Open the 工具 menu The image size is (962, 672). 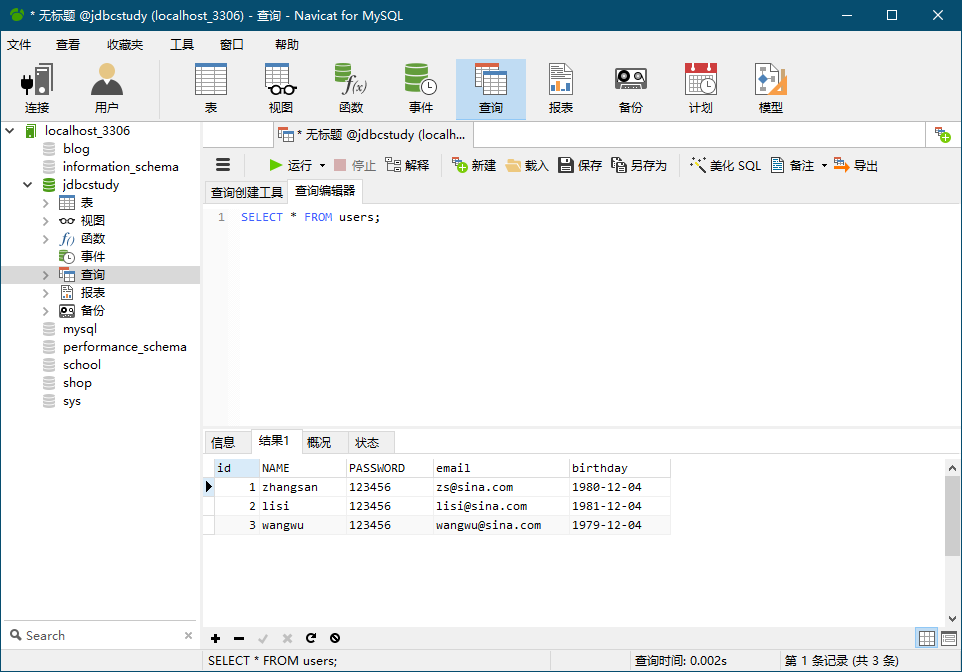[182, 45]
